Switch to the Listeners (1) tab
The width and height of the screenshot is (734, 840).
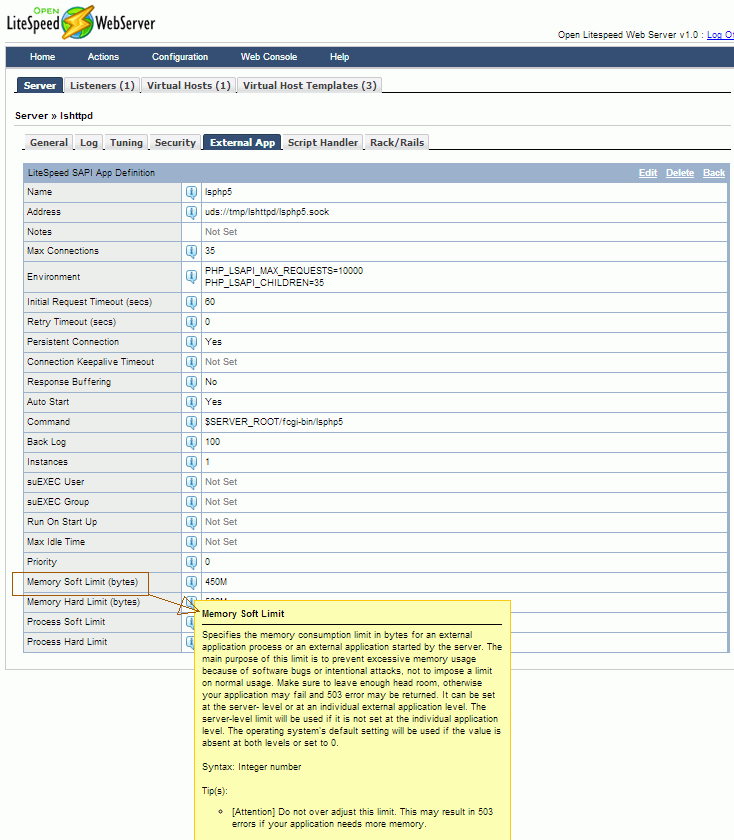(x=102, y=85)
